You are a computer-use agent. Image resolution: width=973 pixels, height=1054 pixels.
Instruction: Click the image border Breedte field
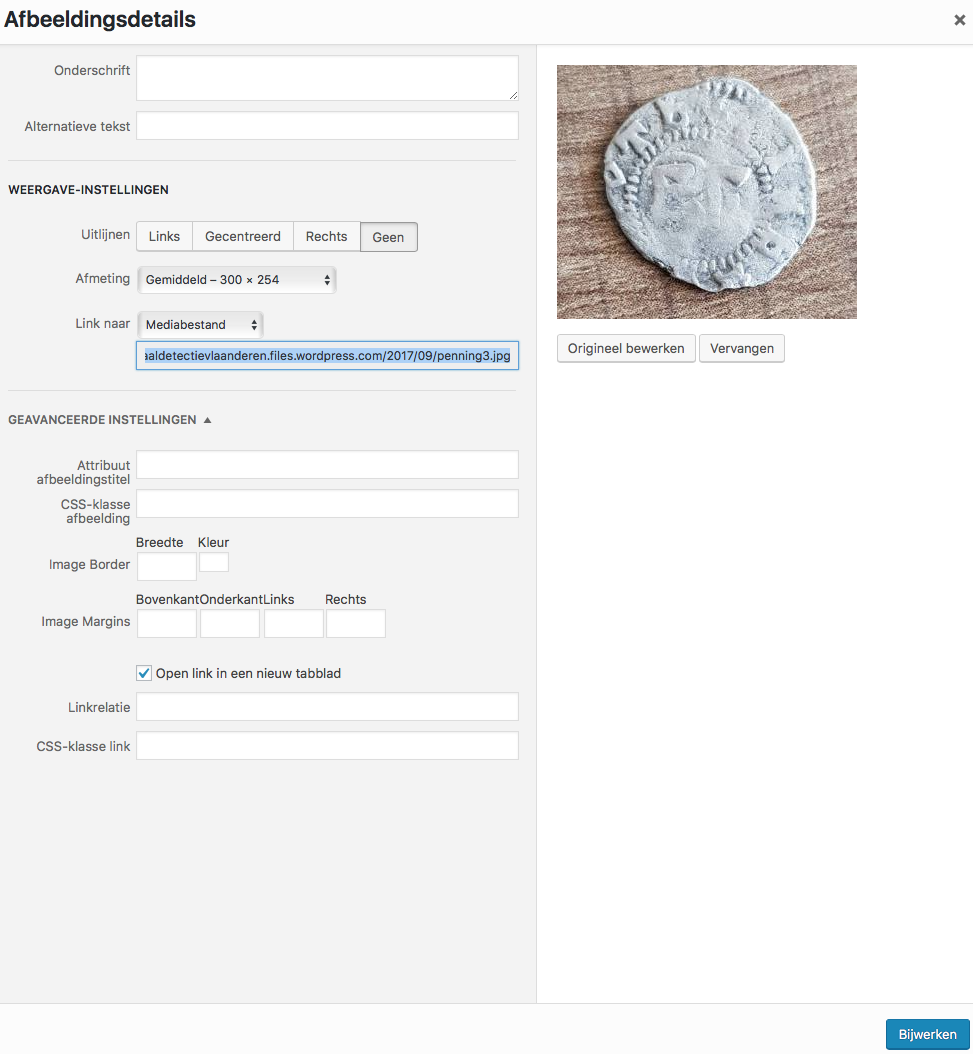coord(166,567)
